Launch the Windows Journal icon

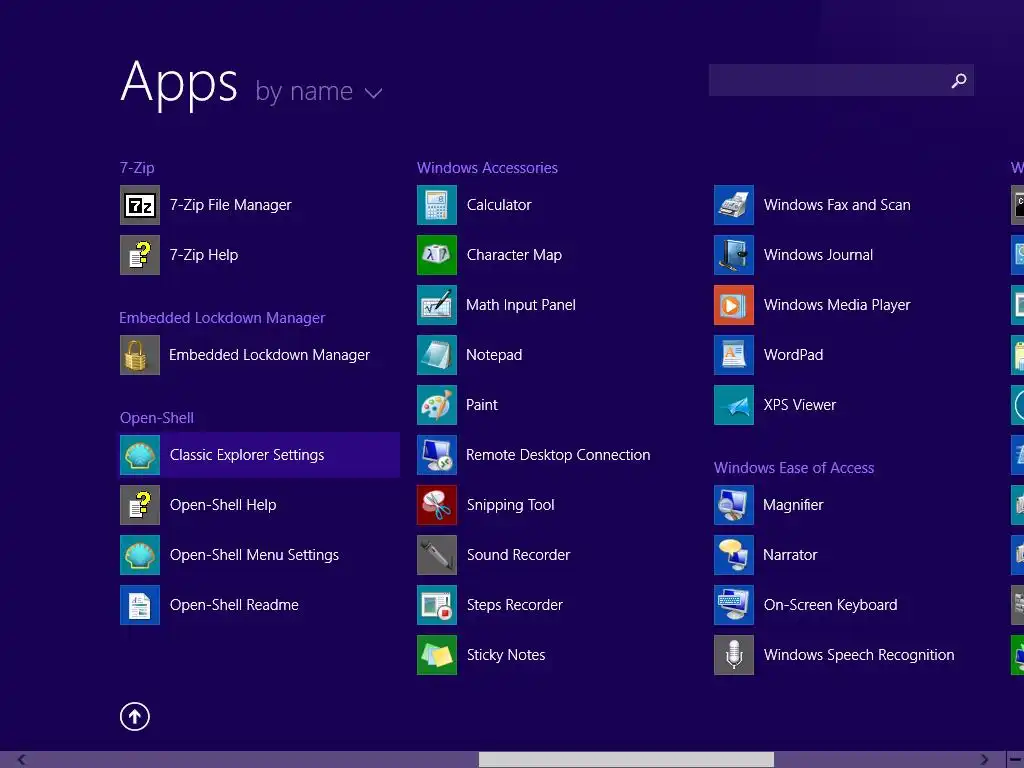[734, 255]
